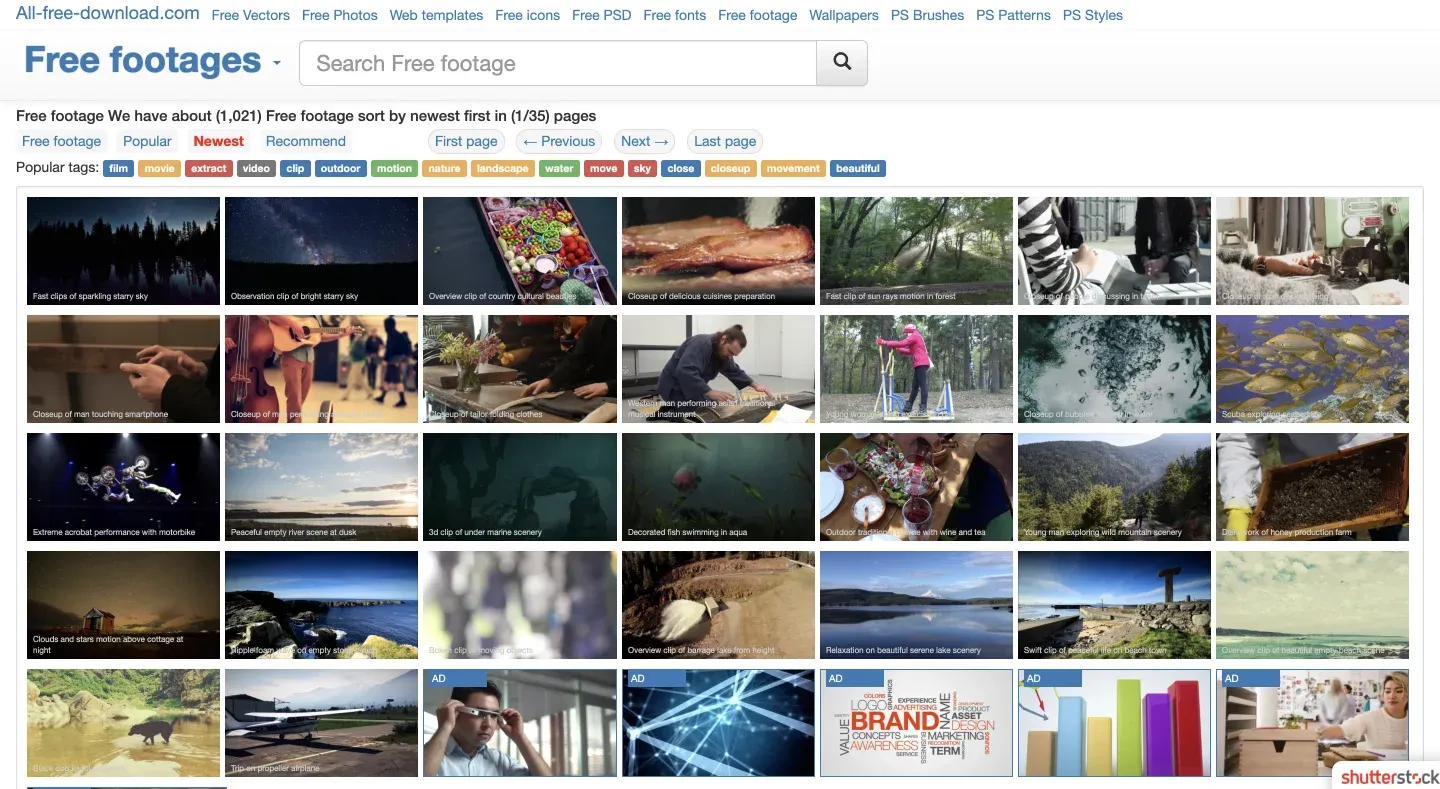Go to the Next page
Viewport: 1440px width, 789px height.
pyautogui.click(x=644, y=141)
